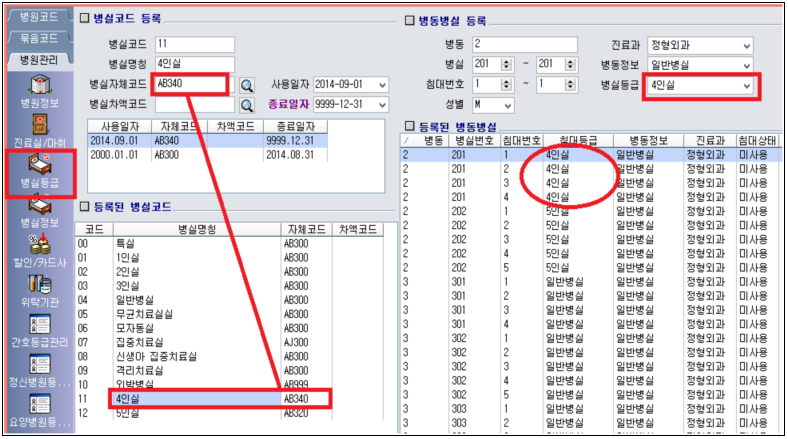The height and width of the screenshot is (439, 788).
Task: Expand the 사용일자 date dropdown
Action: pyautogui.click(x=379, y=85)
